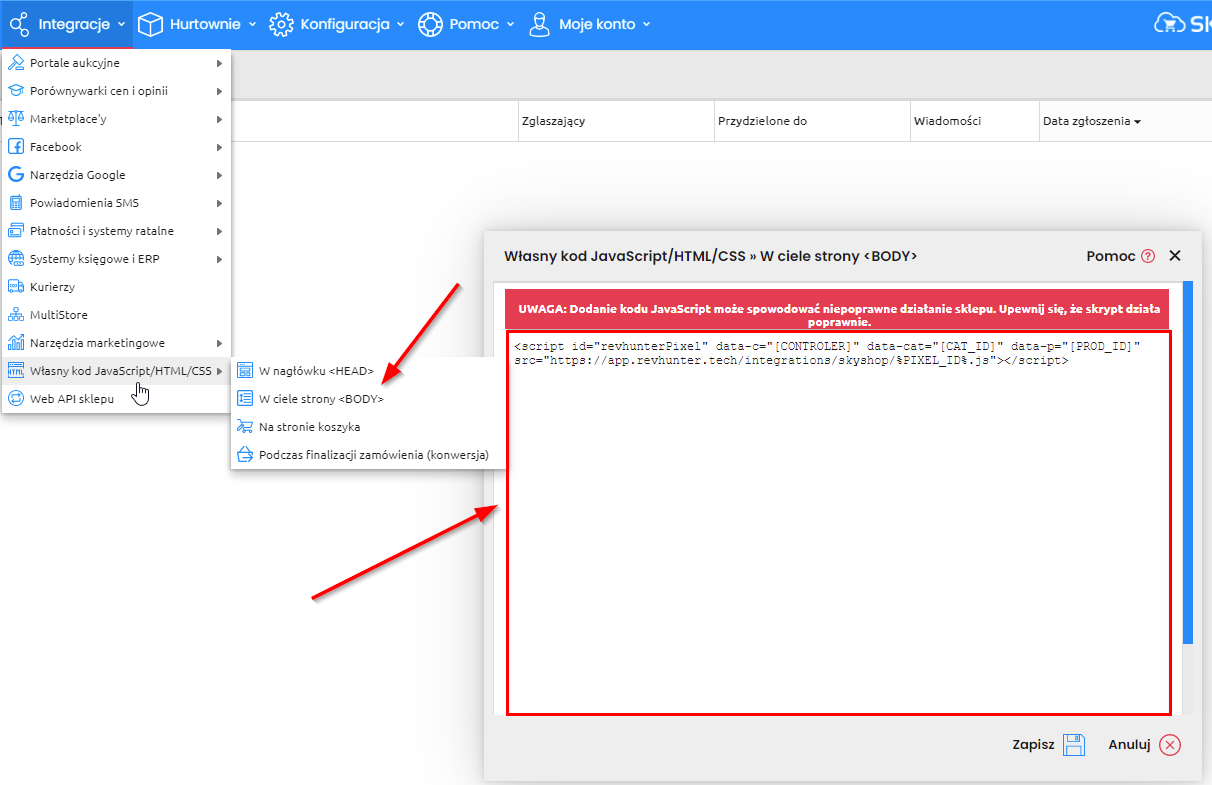Click the Moje konto user icon

click(x=540, y=24)
